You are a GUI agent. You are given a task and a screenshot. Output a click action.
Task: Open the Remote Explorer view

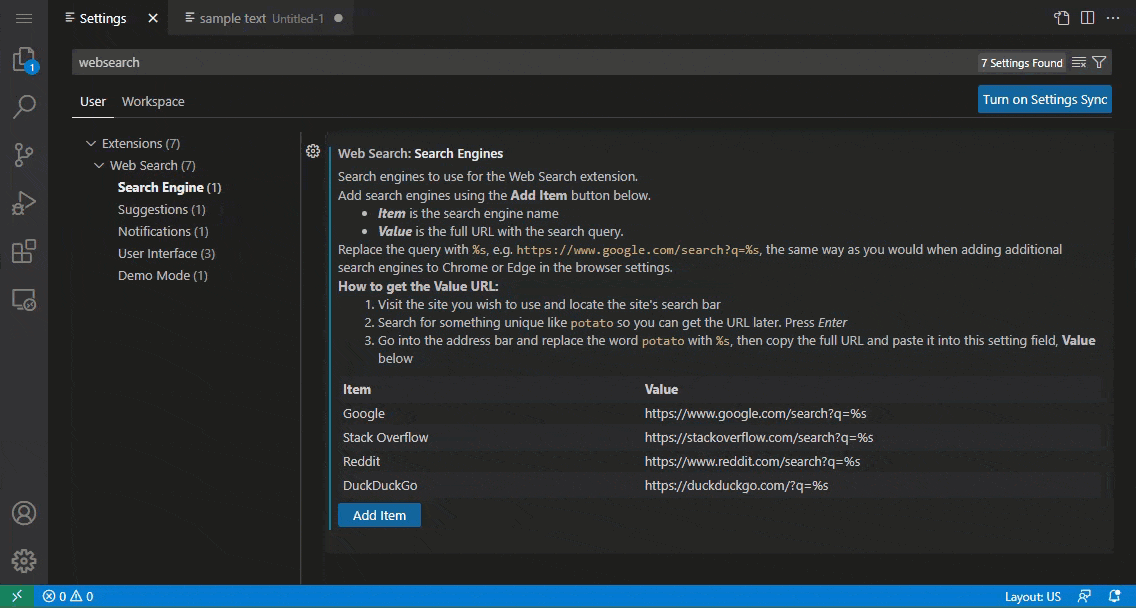(x=24, y=299)
